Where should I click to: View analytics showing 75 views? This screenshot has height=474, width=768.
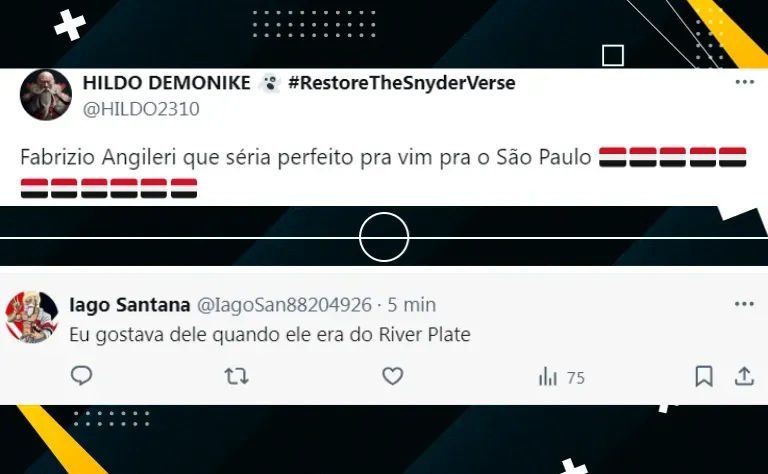pyautogui.click(x=561, y=378)
